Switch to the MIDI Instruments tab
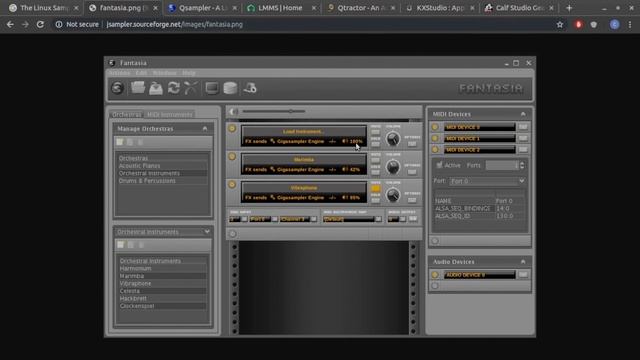This screenshot has height=360, width=640. point(169,115)
